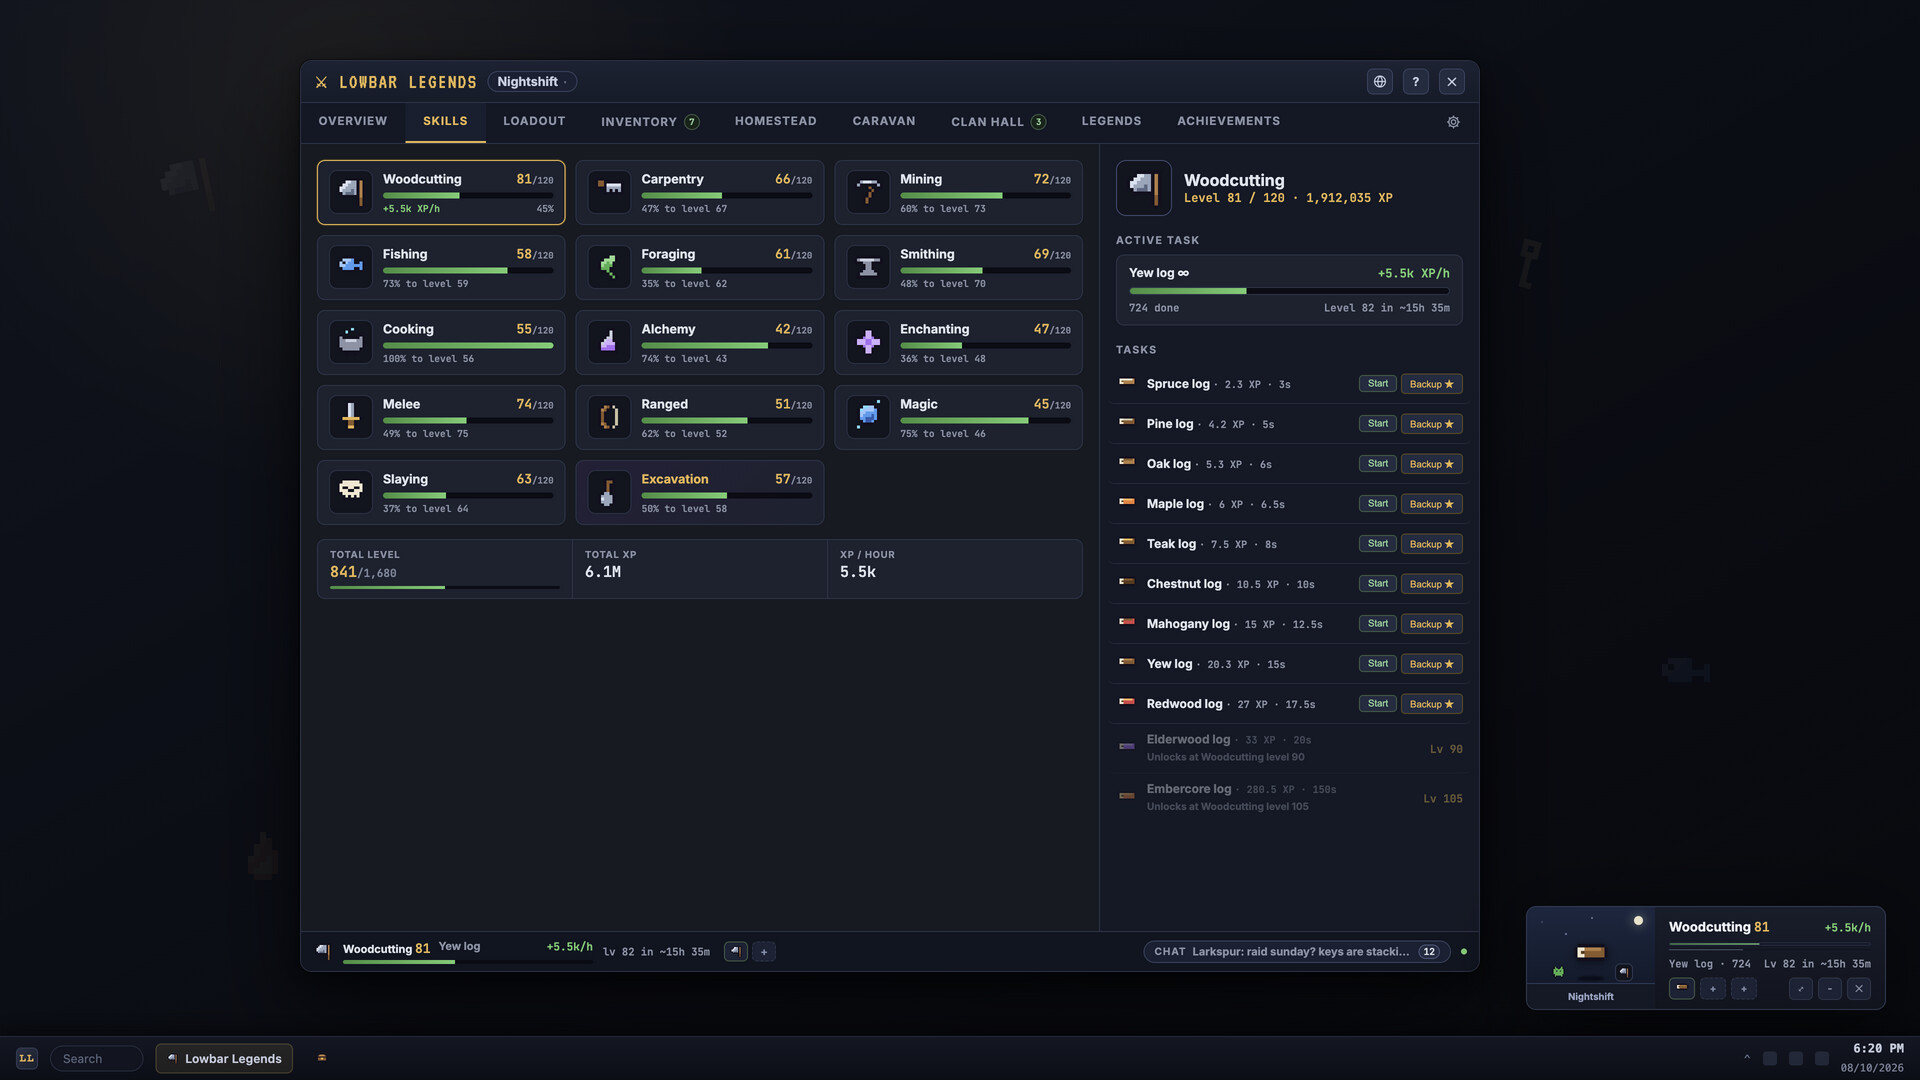
Task: Expand the system tray chevron
Action: 1747,1058
